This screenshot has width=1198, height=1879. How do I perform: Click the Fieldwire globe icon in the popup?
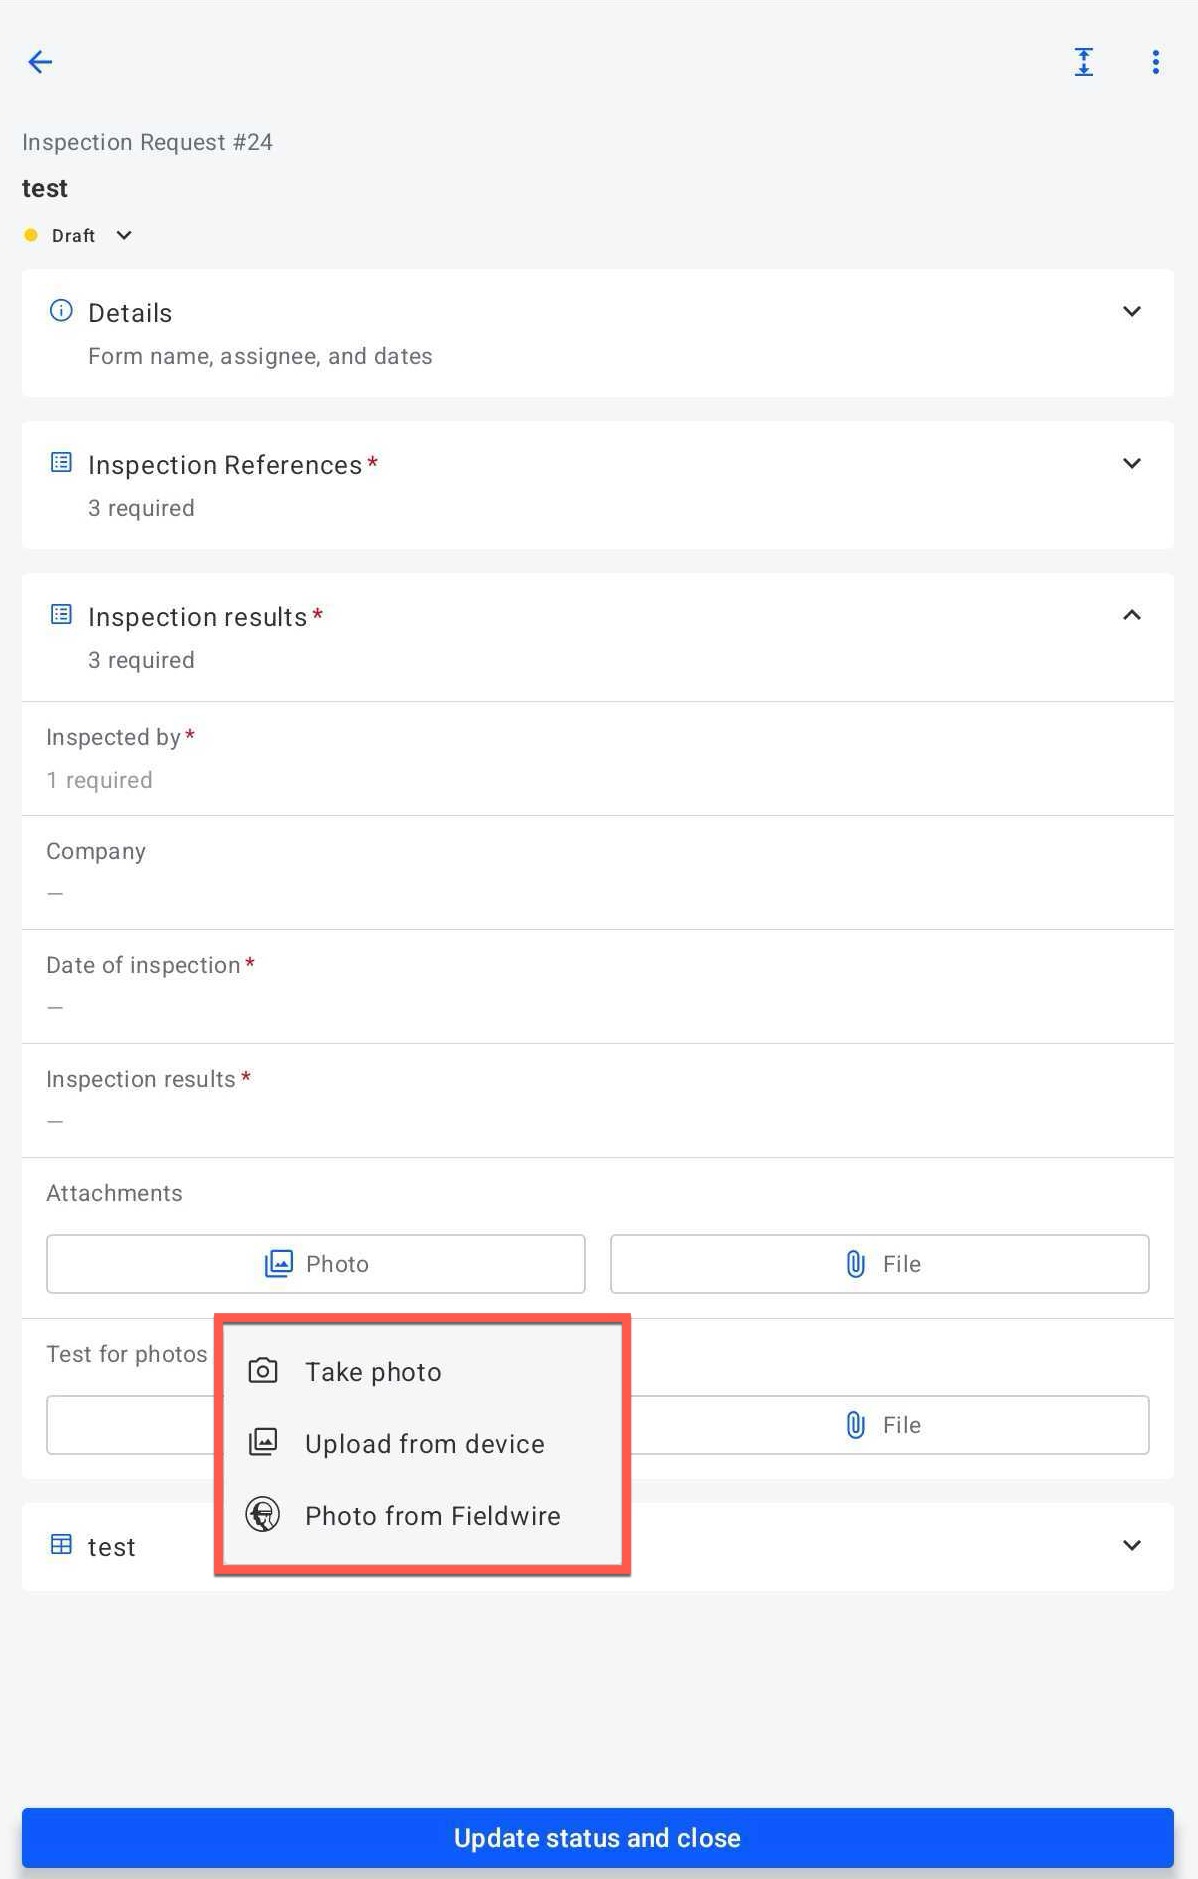tap(261, 1515)
